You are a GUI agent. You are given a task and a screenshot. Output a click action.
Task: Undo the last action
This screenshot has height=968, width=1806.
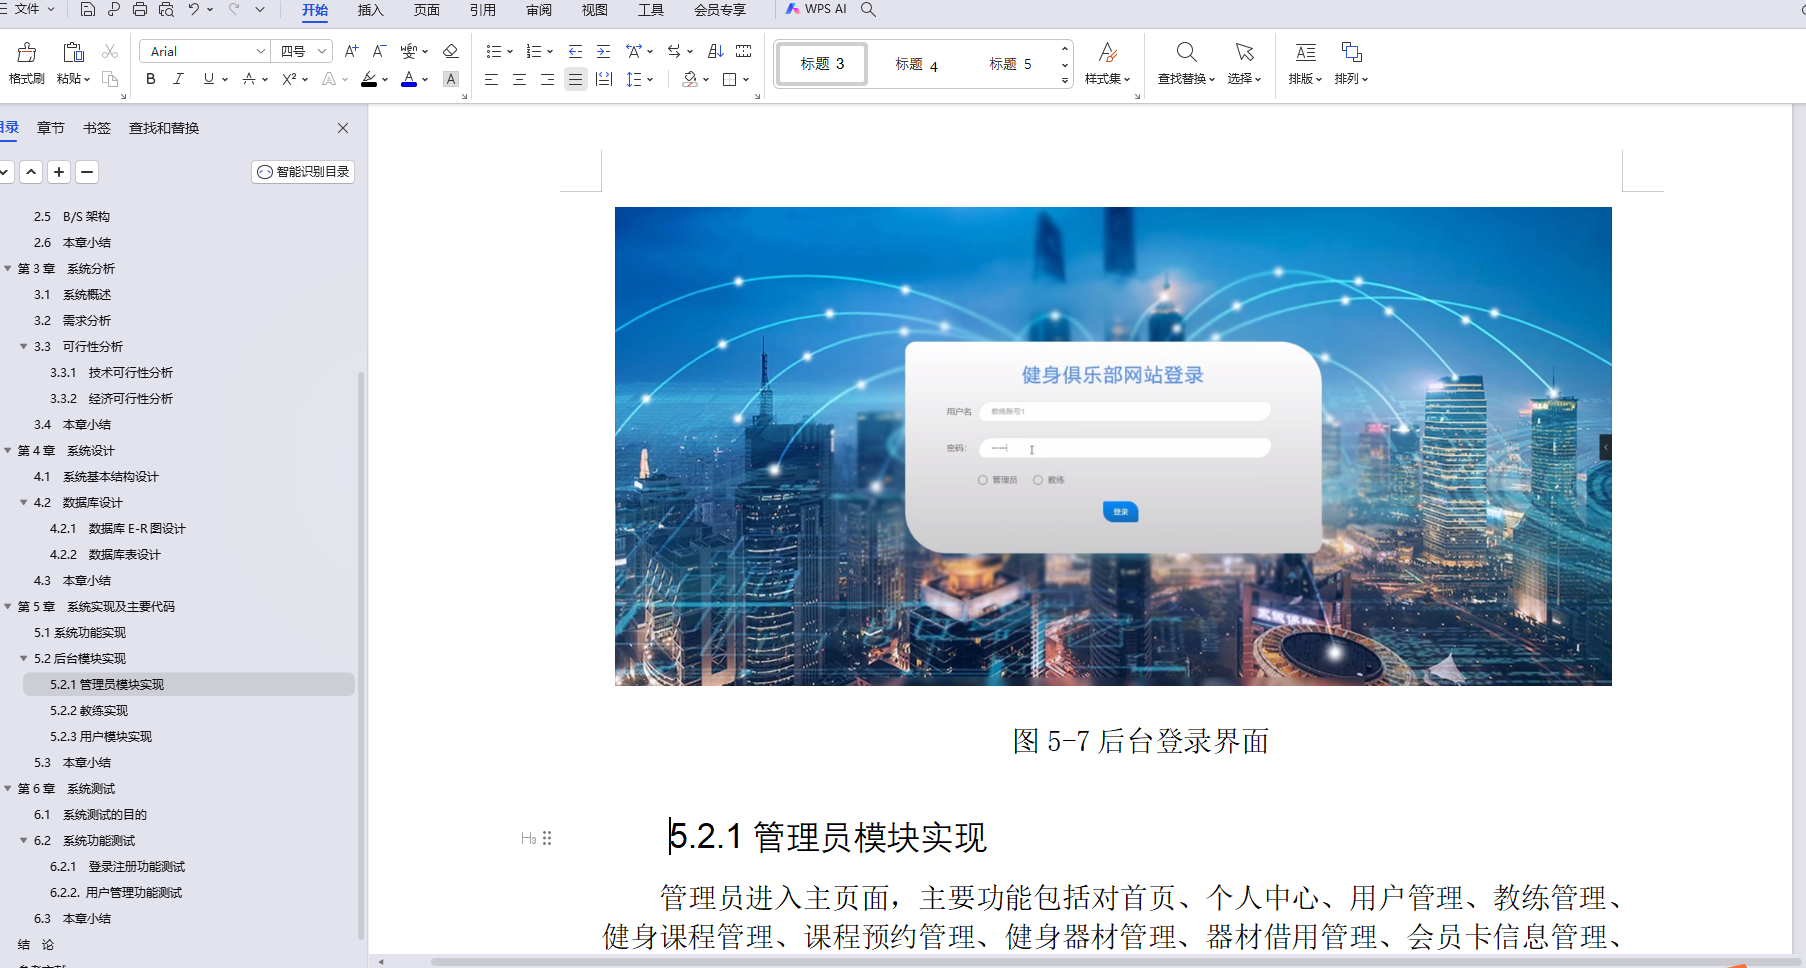(x=194, y=9)
